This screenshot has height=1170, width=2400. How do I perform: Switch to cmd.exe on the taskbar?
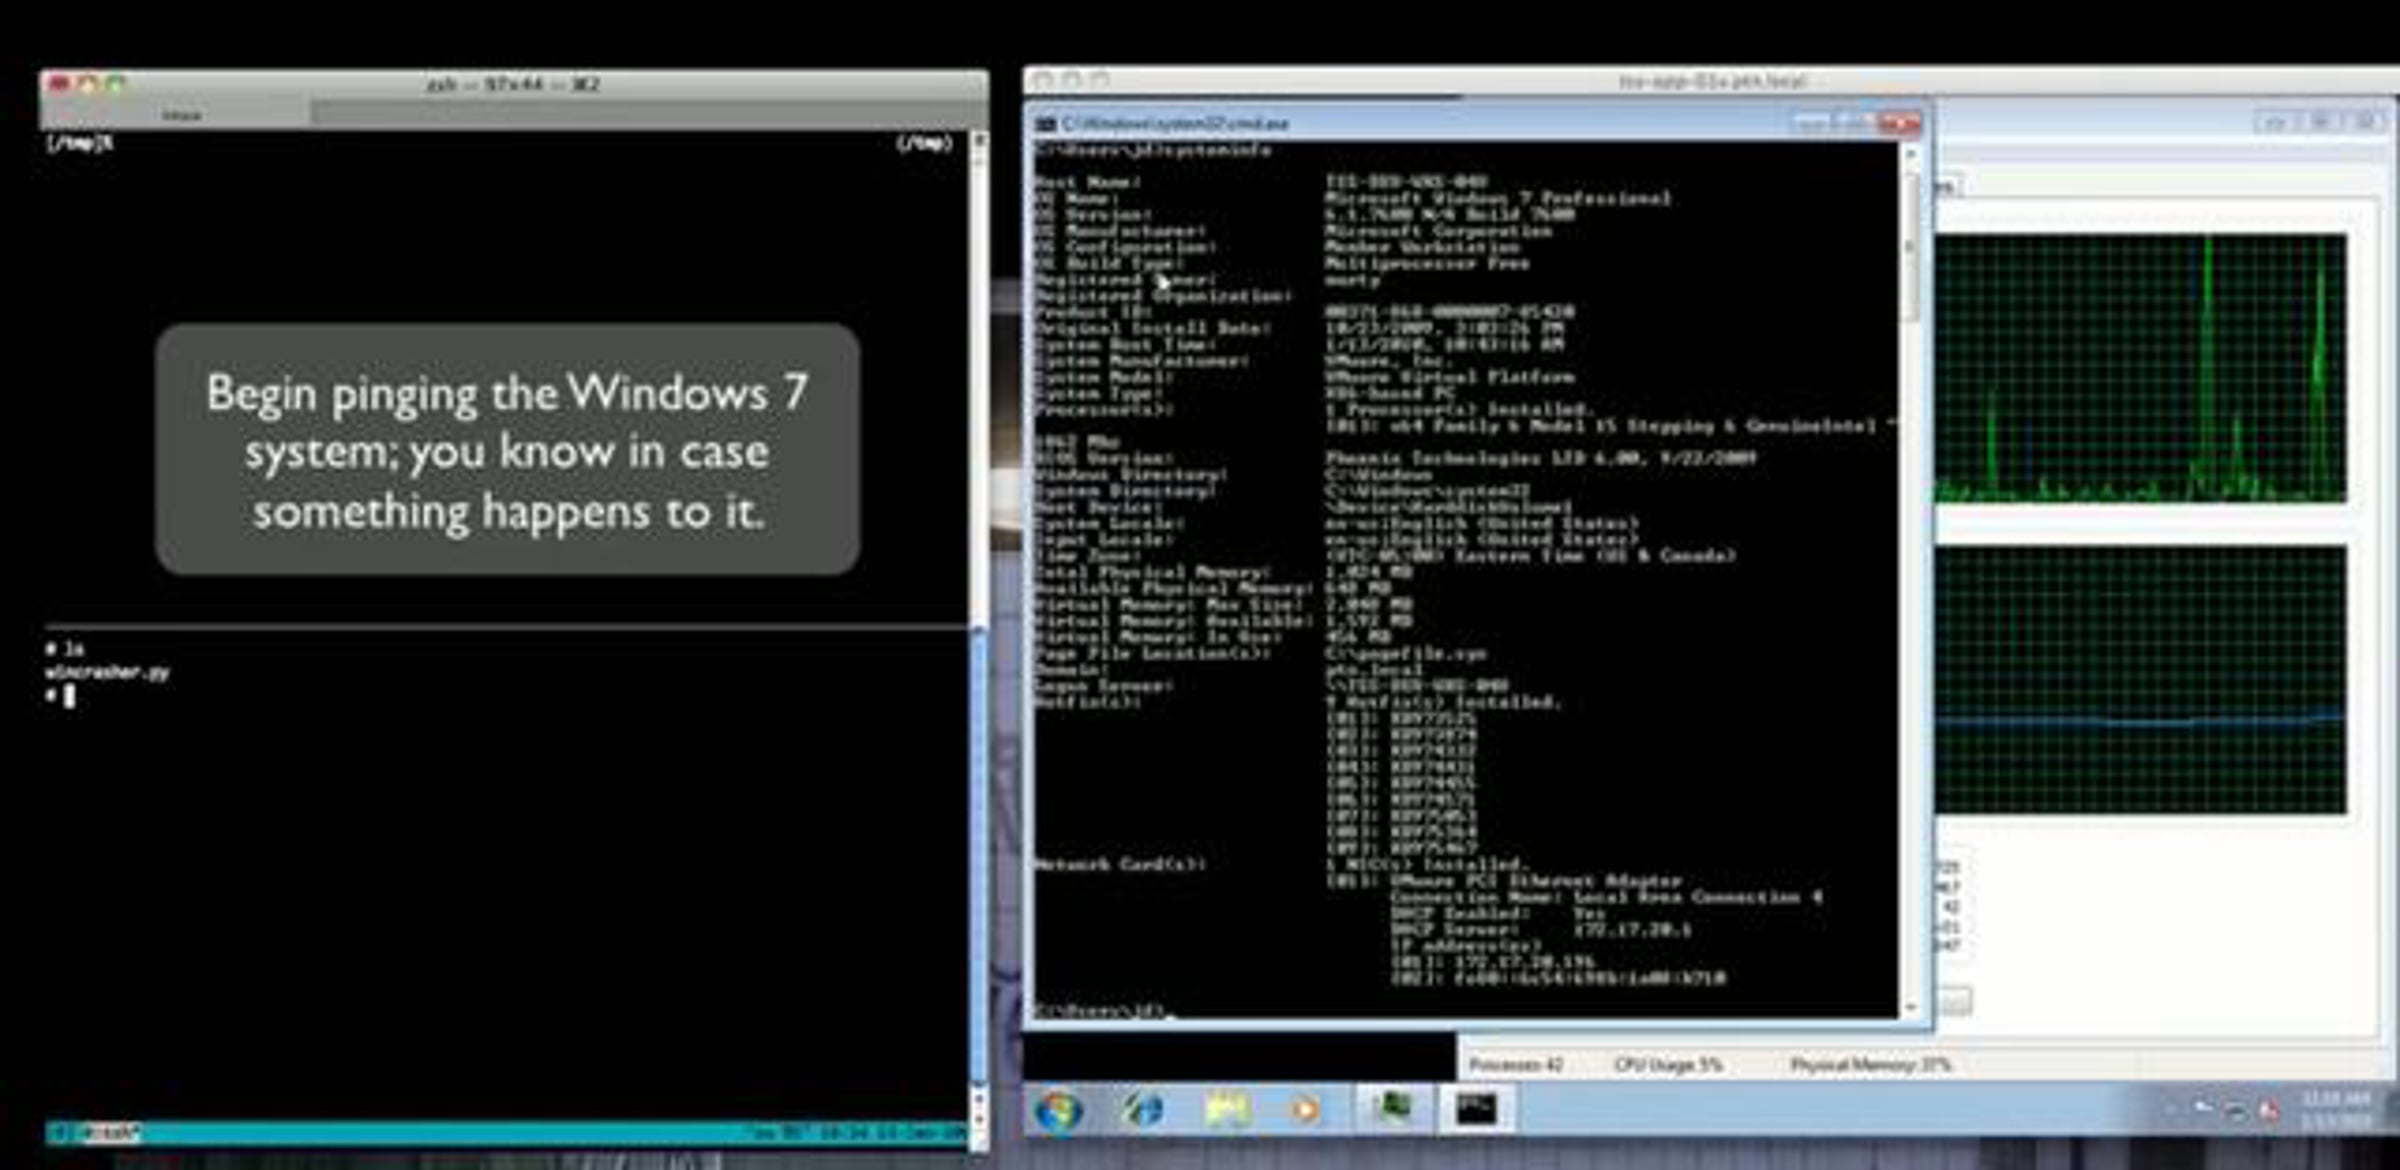(x=1475, y=1108)
